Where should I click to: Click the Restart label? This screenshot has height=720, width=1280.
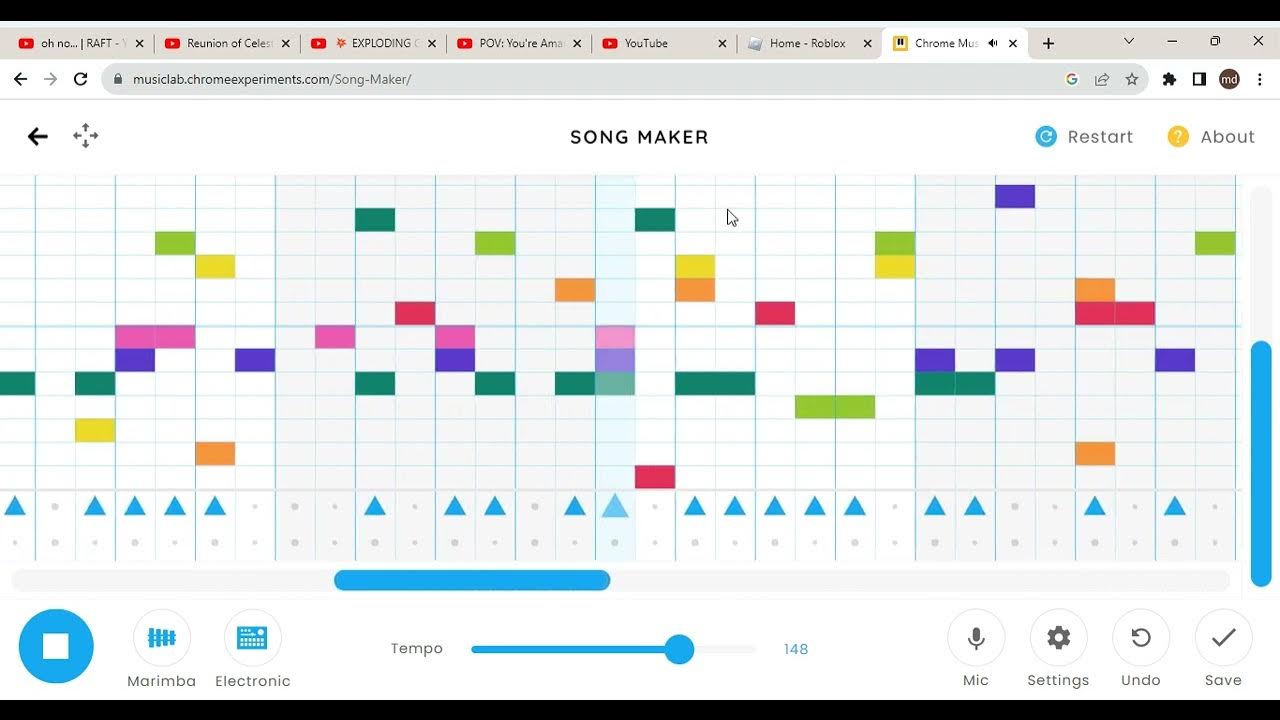[1100, 137]
